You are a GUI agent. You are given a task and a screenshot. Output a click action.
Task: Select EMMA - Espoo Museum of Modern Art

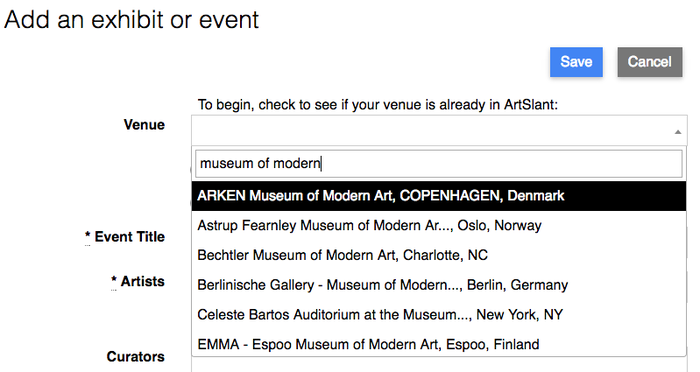pos(439,344)
